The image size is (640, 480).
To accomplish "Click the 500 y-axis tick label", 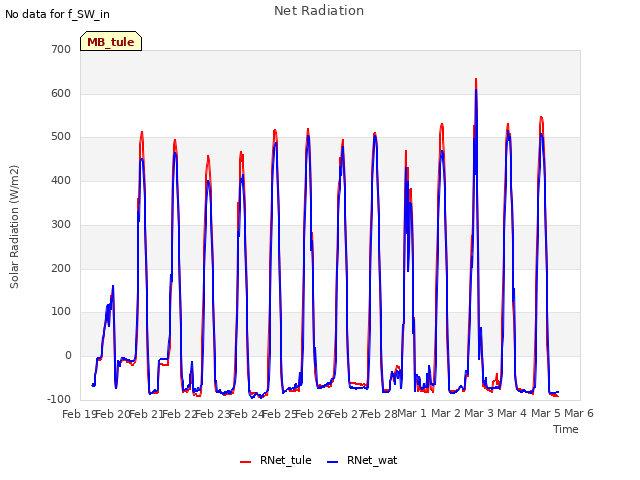I will click(x=61, y=137).
